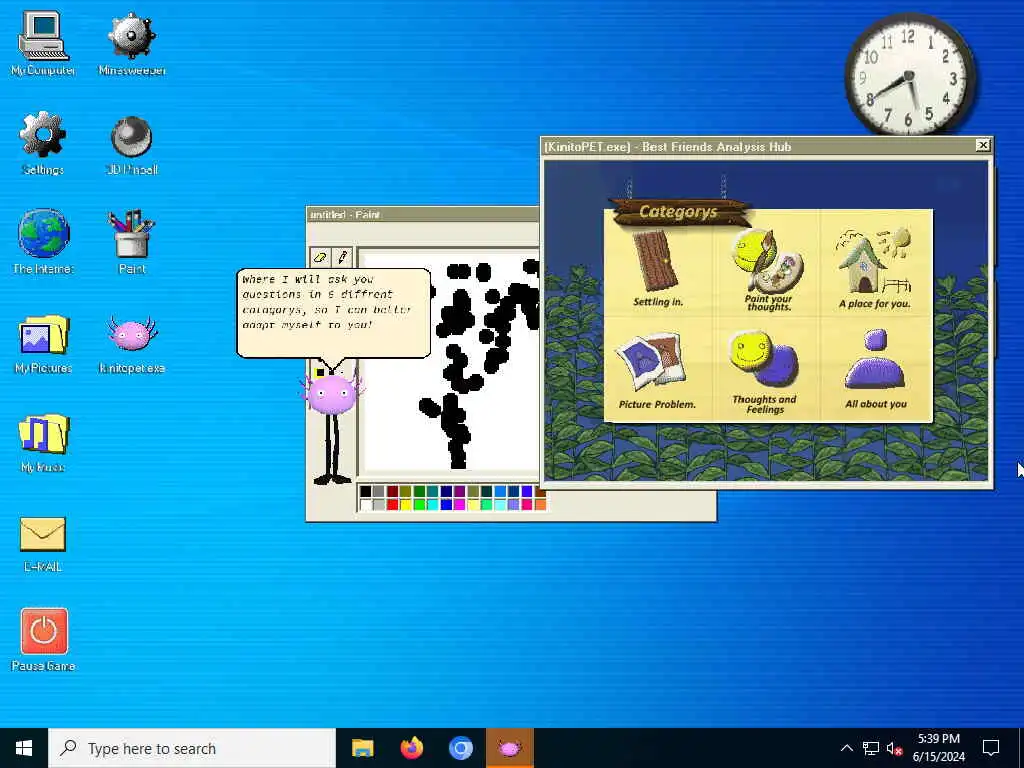1024x768 pixels.
Task: Pick the light gray Paint swatch
Action: coord(379,505)
